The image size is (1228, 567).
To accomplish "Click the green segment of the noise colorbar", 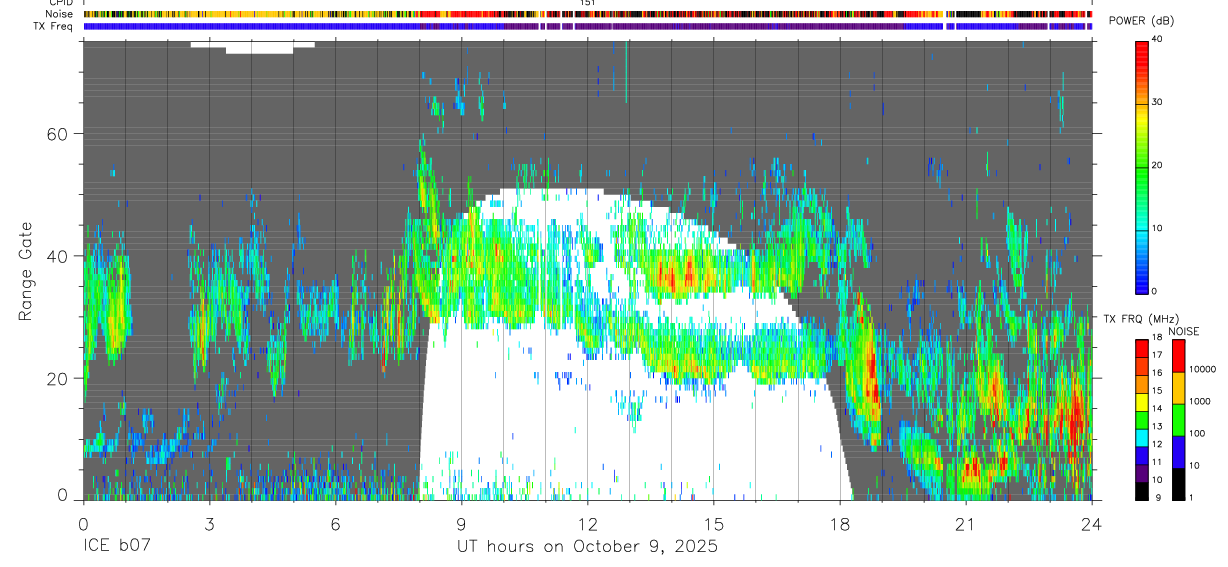I will click(x=1177, y=419).
